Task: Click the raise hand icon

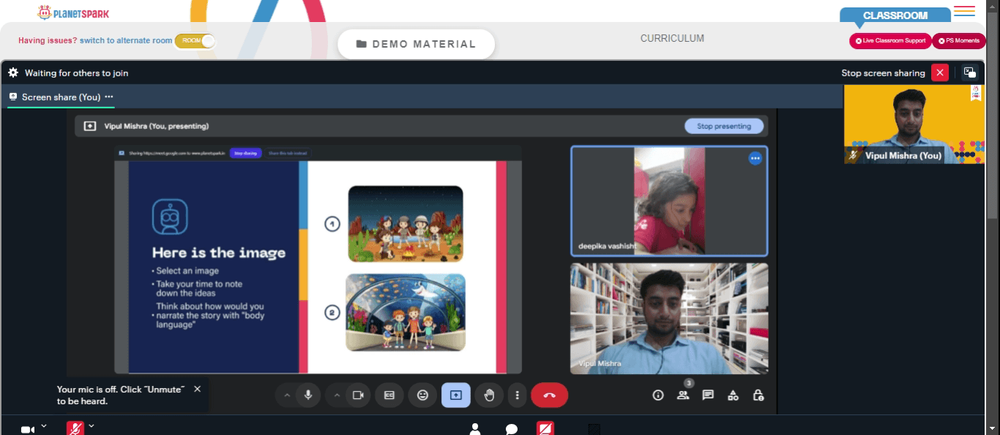Action: 489,395
